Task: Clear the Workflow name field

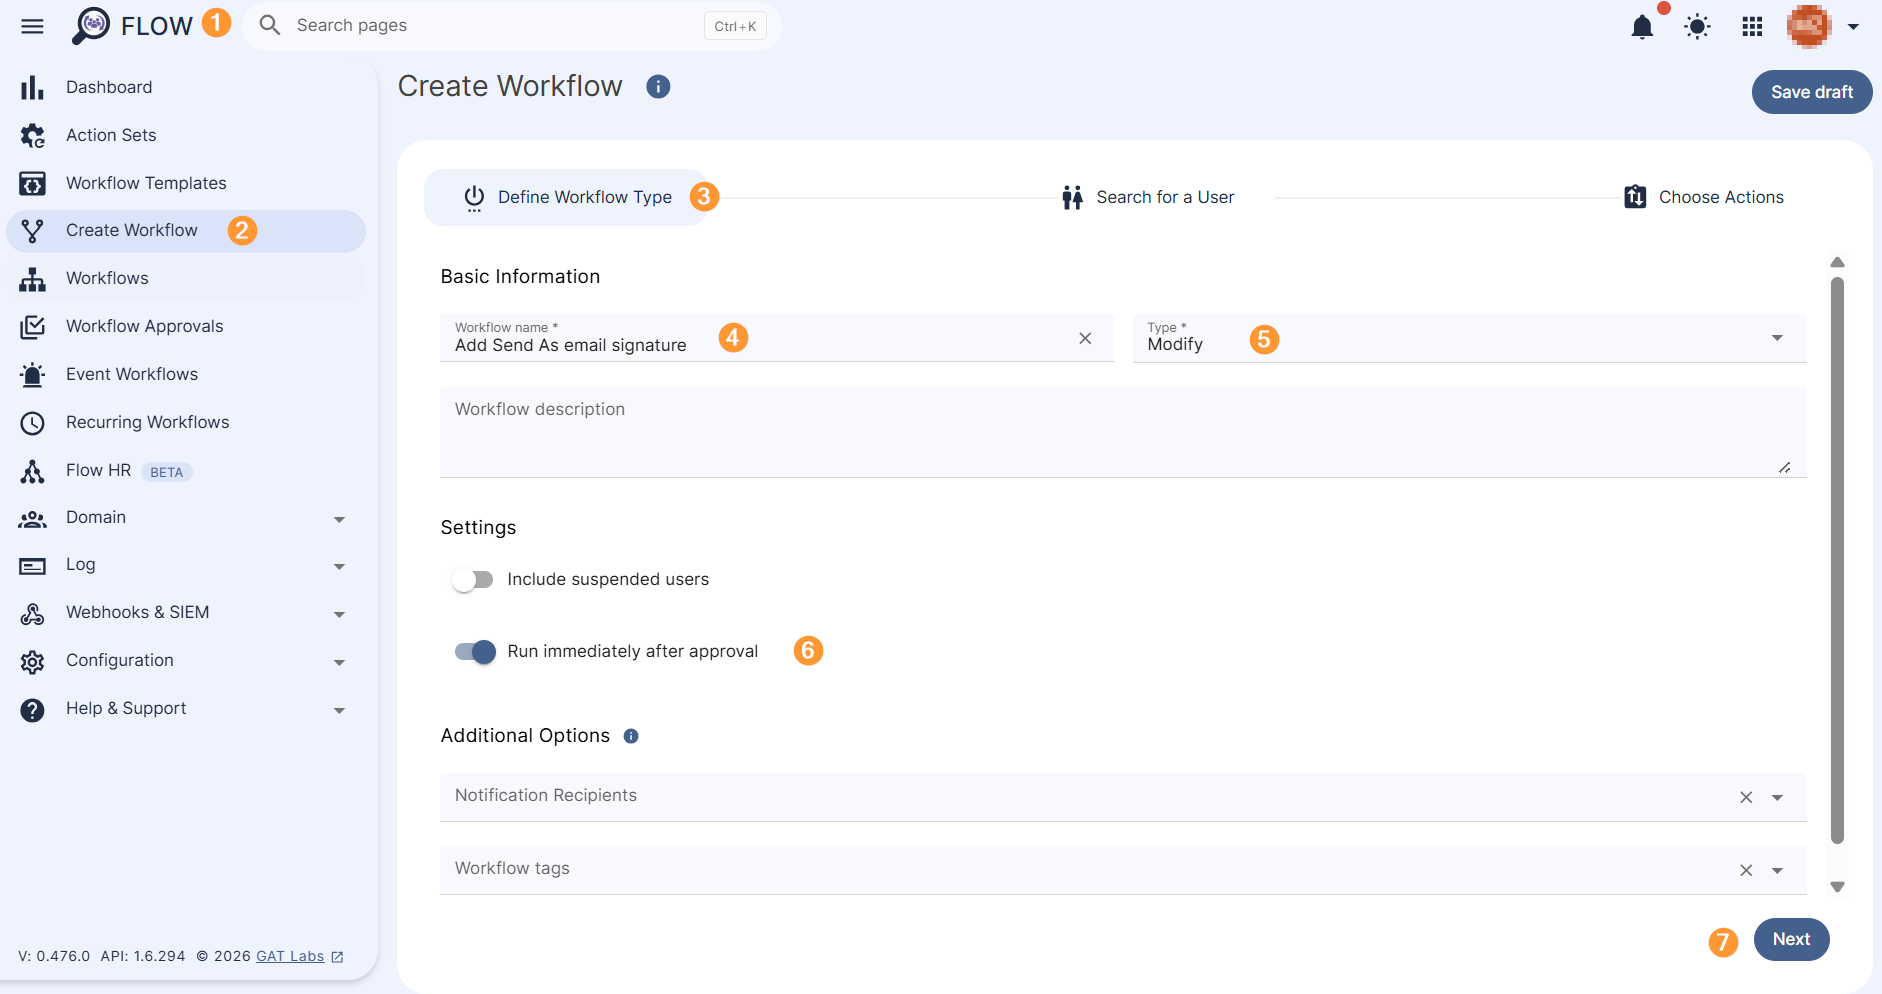Action: [x=1085, y=338]
